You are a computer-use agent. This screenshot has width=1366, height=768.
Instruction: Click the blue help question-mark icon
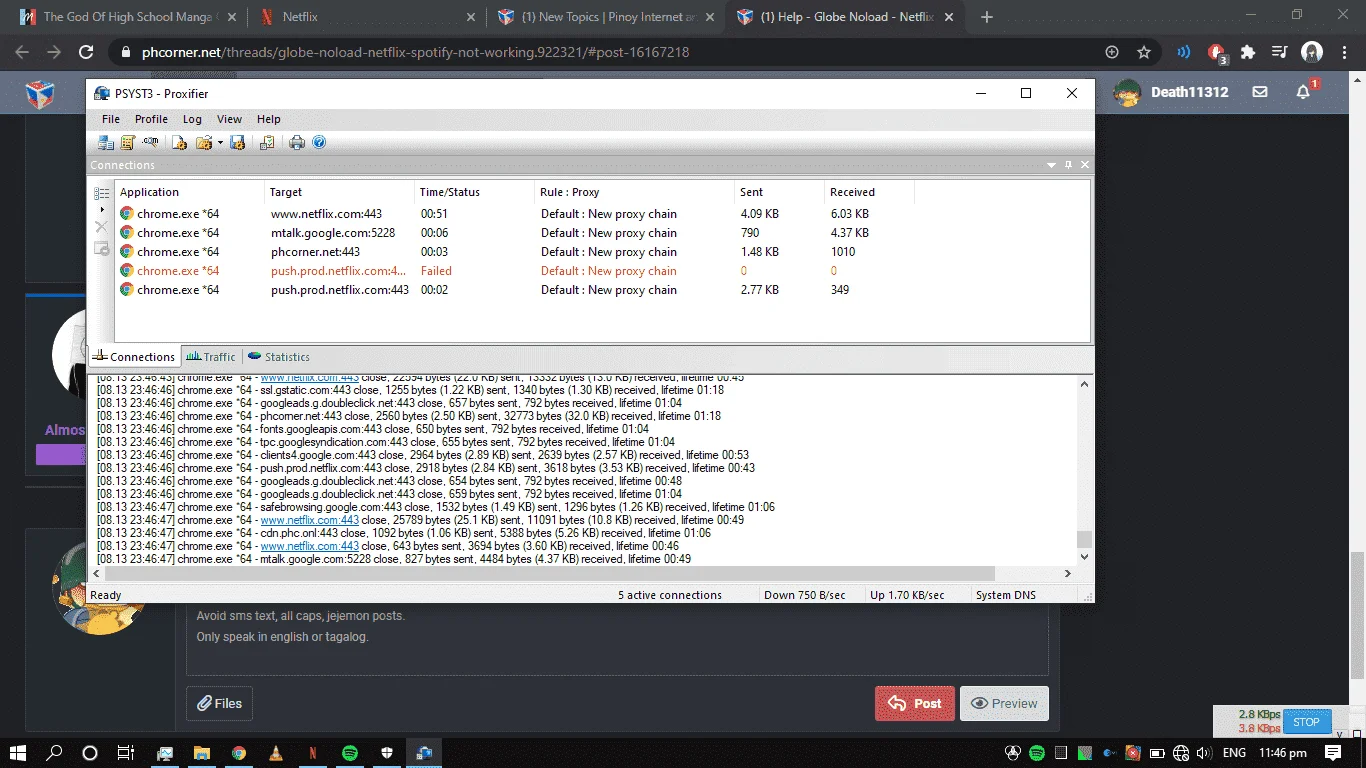(319, 143)
